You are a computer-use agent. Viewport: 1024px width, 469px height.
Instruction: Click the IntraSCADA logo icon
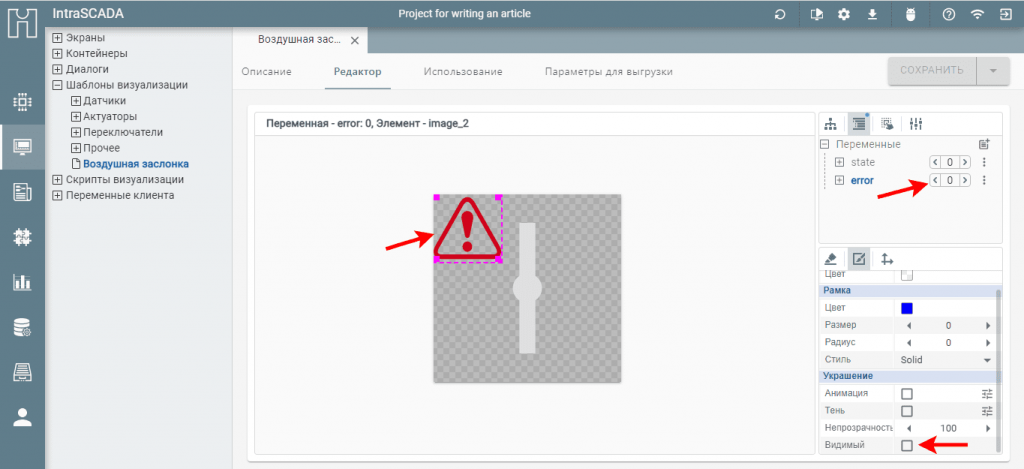tap(22, 22)
